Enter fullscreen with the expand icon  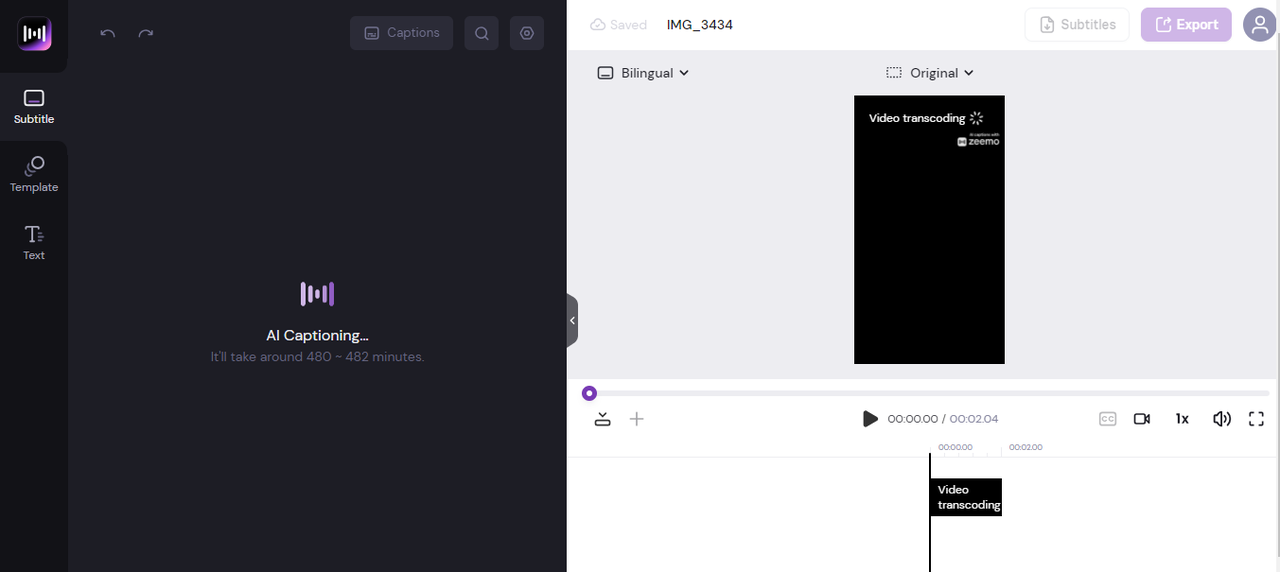pos(1257,419)
